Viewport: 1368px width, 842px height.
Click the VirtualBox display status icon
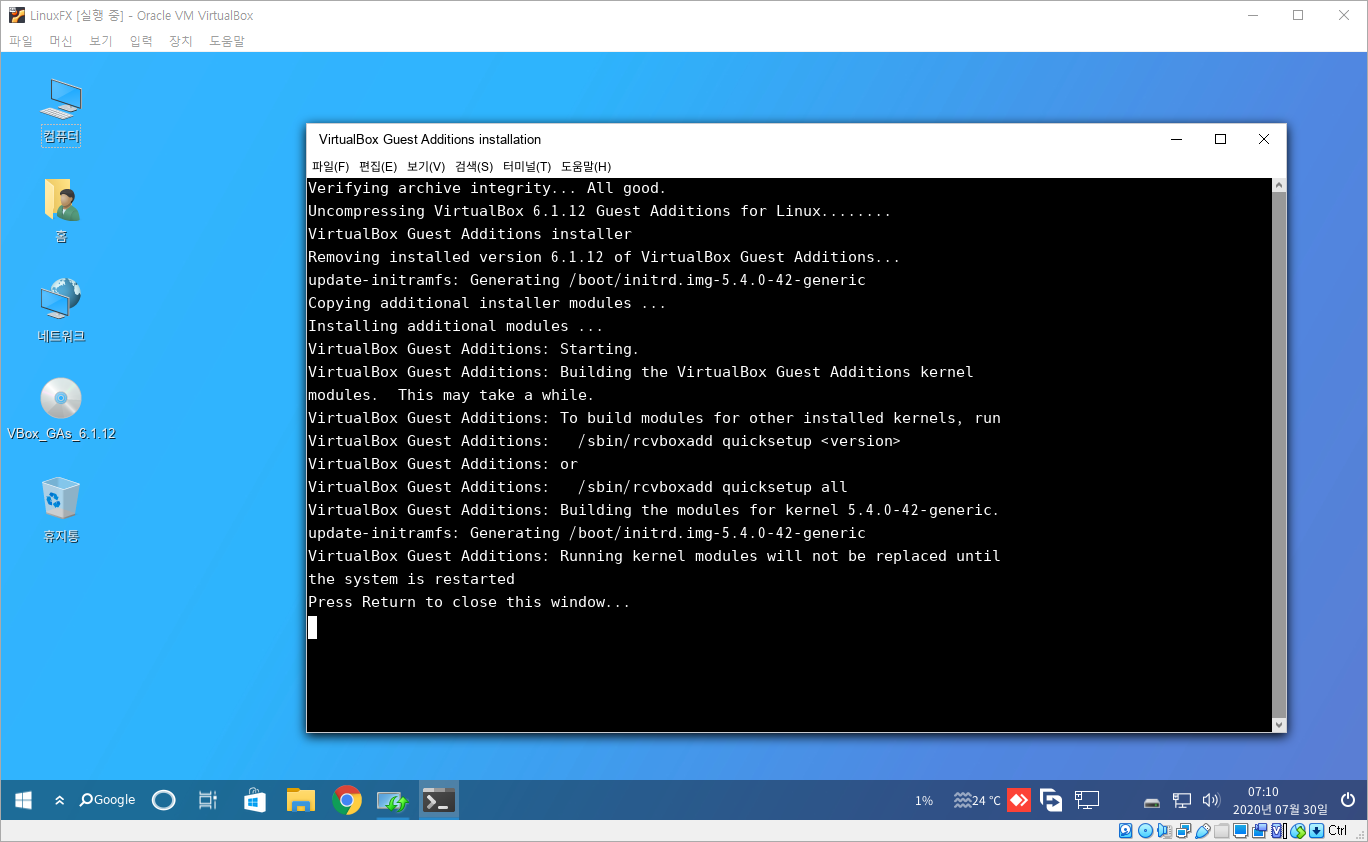coord(1241,831)
